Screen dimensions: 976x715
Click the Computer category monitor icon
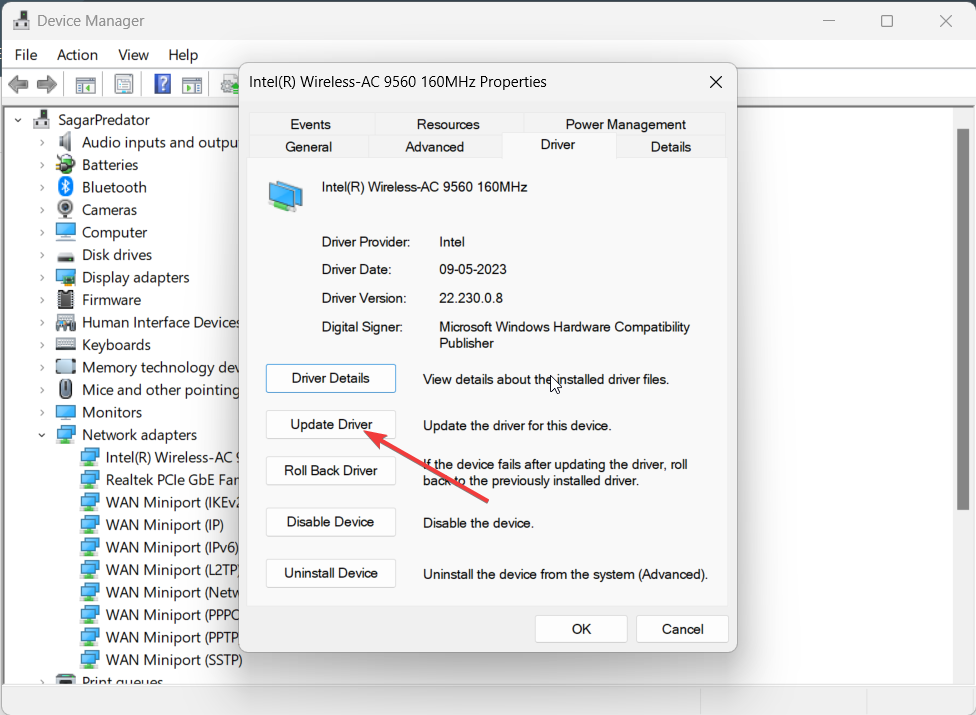coord(65,231)
